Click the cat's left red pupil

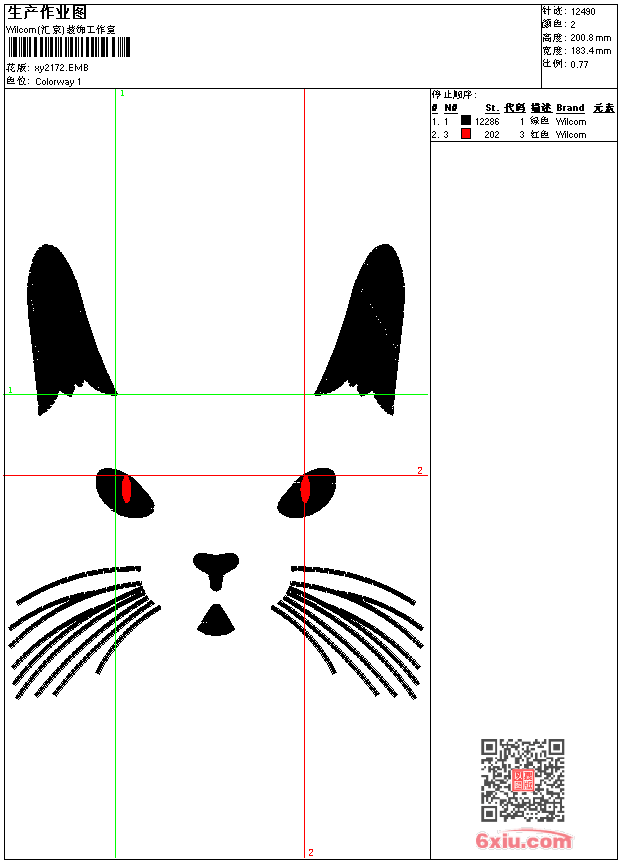pyautogui.click(x=127, y=489)
